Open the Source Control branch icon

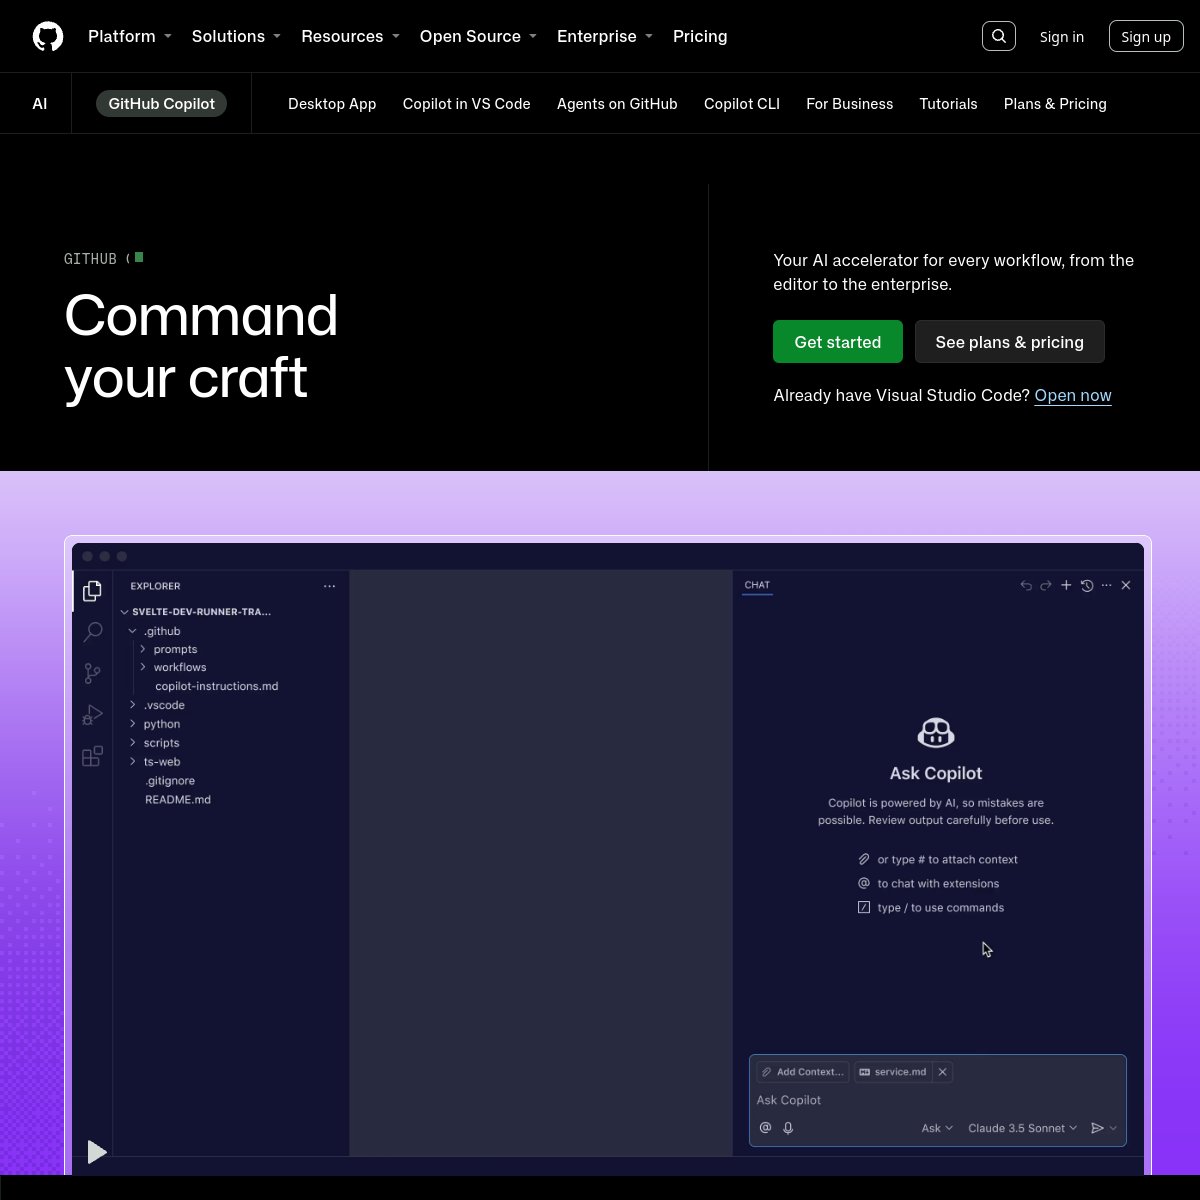tap(92, 674)
